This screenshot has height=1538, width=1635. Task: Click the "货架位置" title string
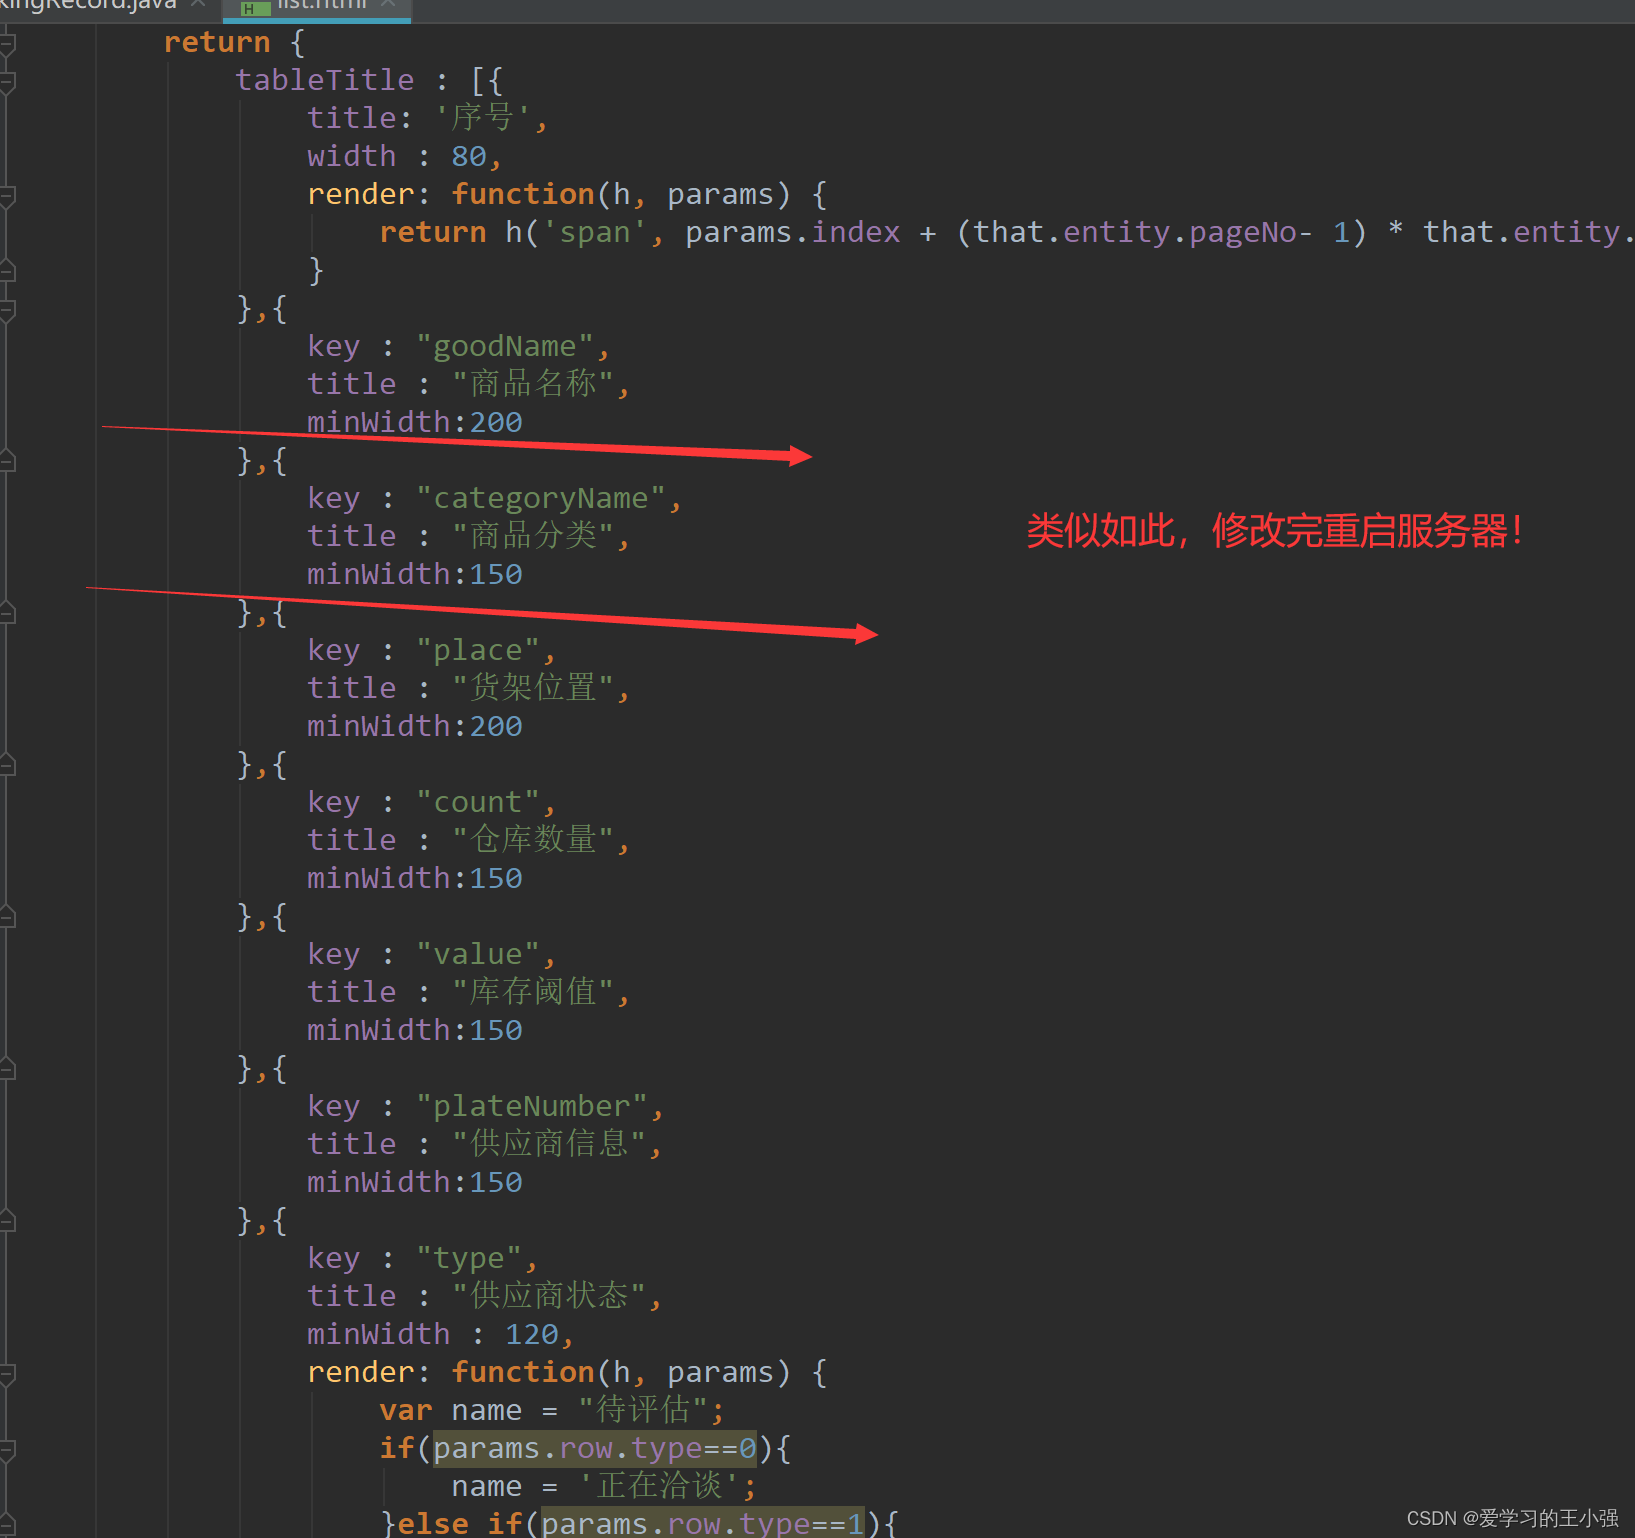(x=532, y=688)
